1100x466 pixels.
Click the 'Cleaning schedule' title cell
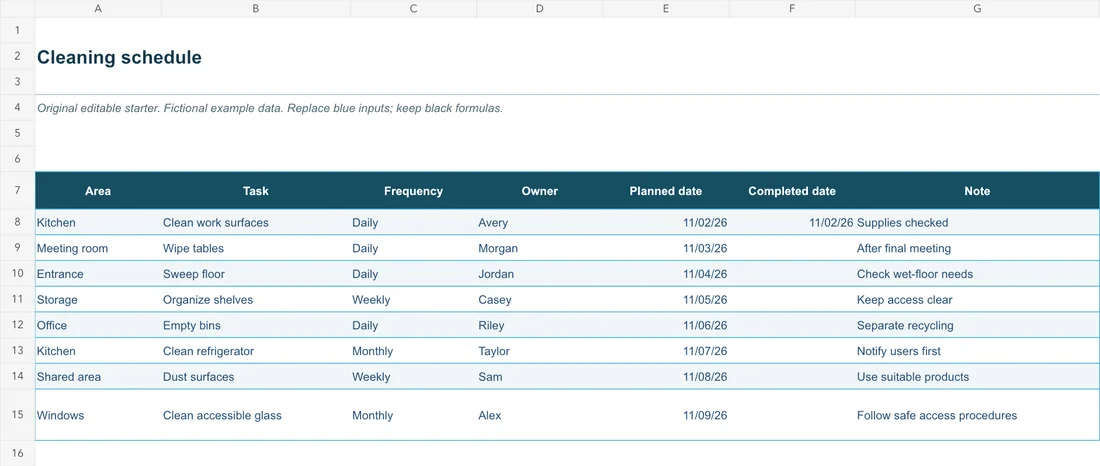pyautogui.click(x=119, y=57)
